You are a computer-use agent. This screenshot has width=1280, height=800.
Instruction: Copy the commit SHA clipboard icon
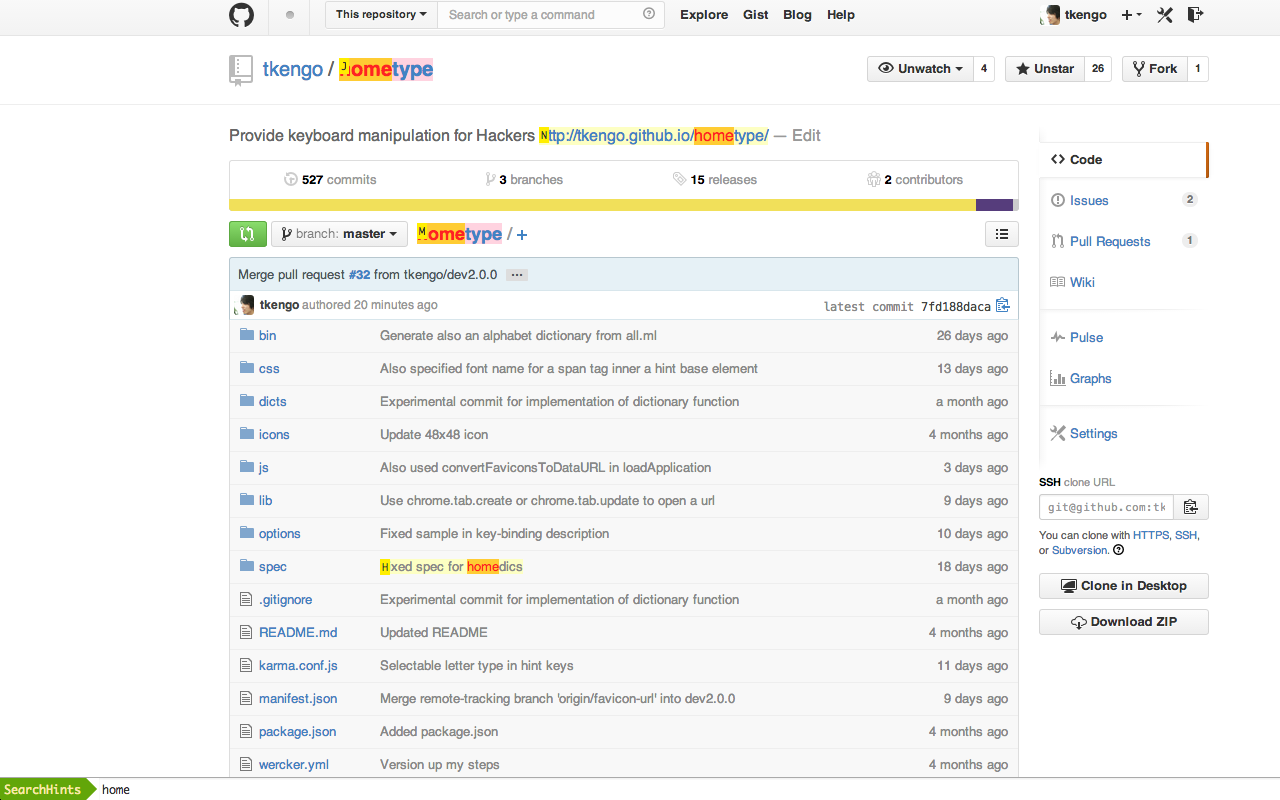tap(1003, 305)
